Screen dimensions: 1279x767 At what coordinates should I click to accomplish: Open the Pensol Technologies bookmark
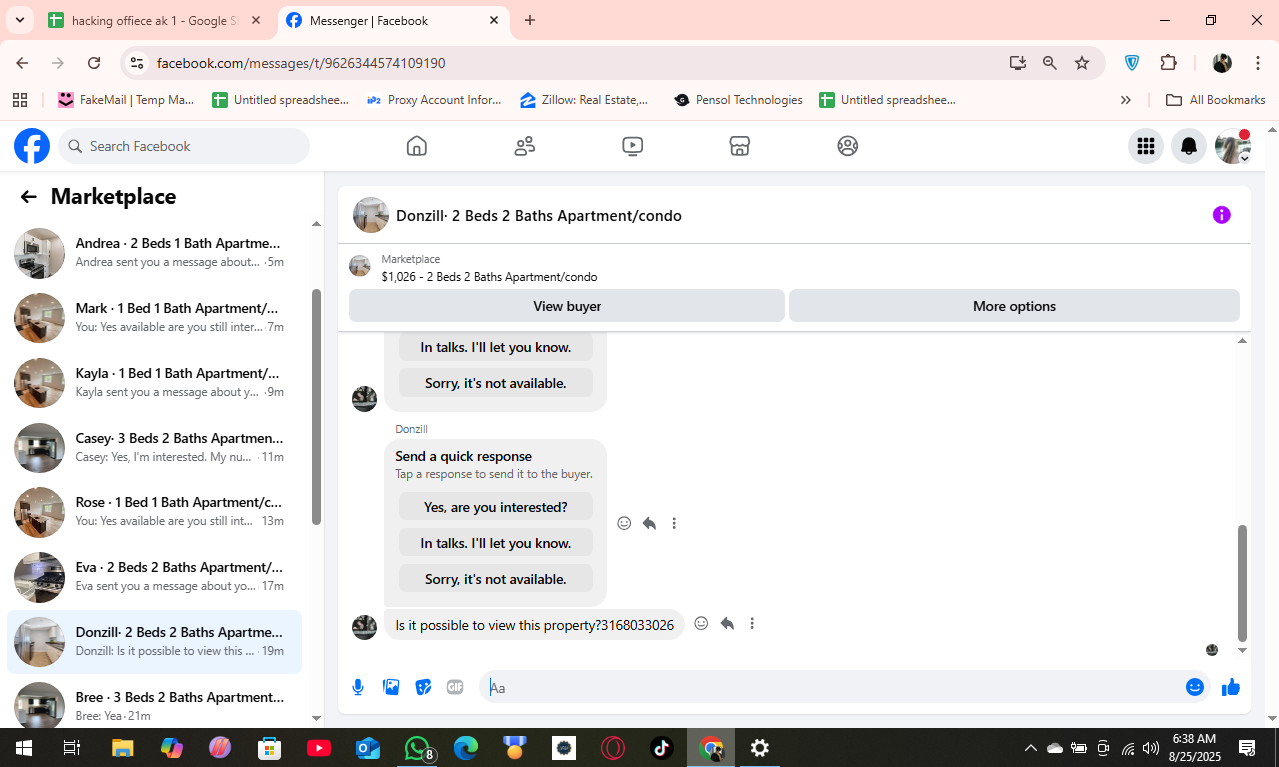point(739,100)
